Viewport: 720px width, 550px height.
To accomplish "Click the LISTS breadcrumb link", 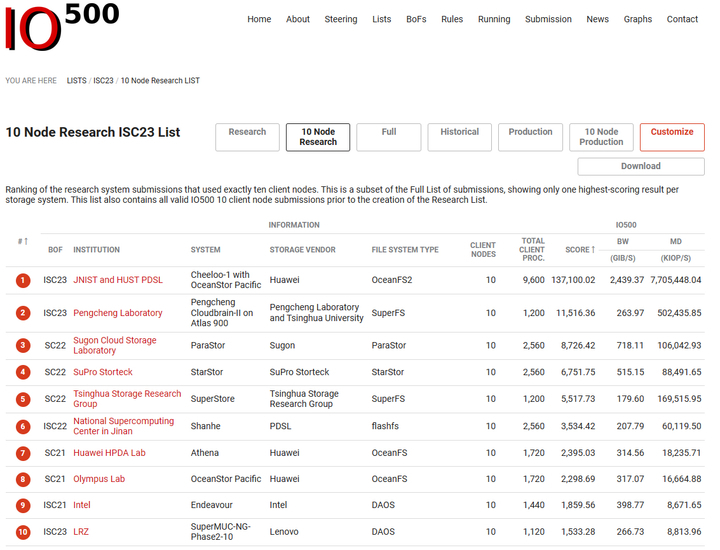I will (76, 80).
